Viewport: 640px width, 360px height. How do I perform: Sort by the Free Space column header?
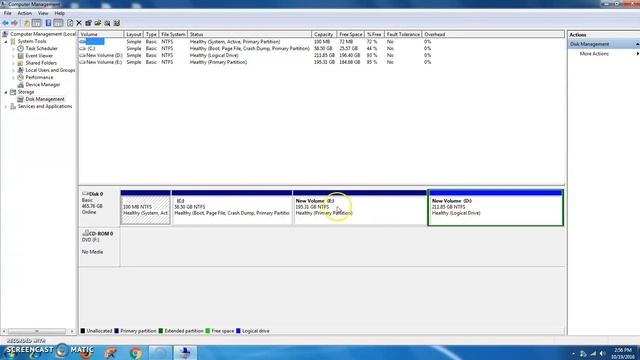[351, 35]
